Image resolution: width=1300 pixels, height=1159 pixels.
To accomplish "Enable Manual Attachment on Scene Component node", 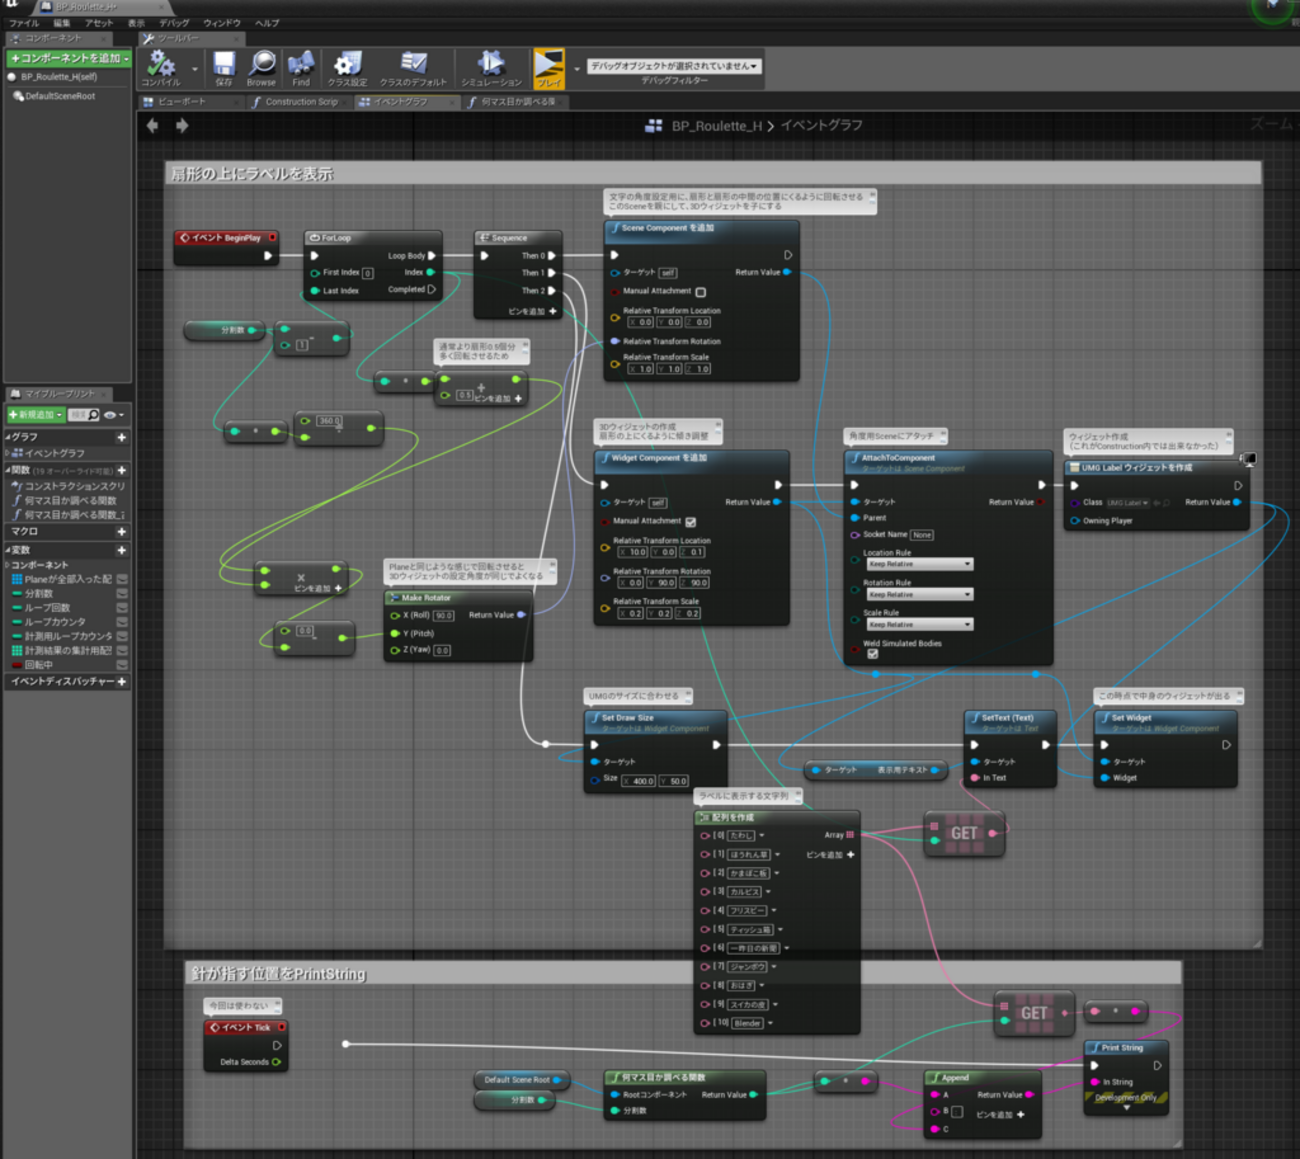I will coord(701,292).
